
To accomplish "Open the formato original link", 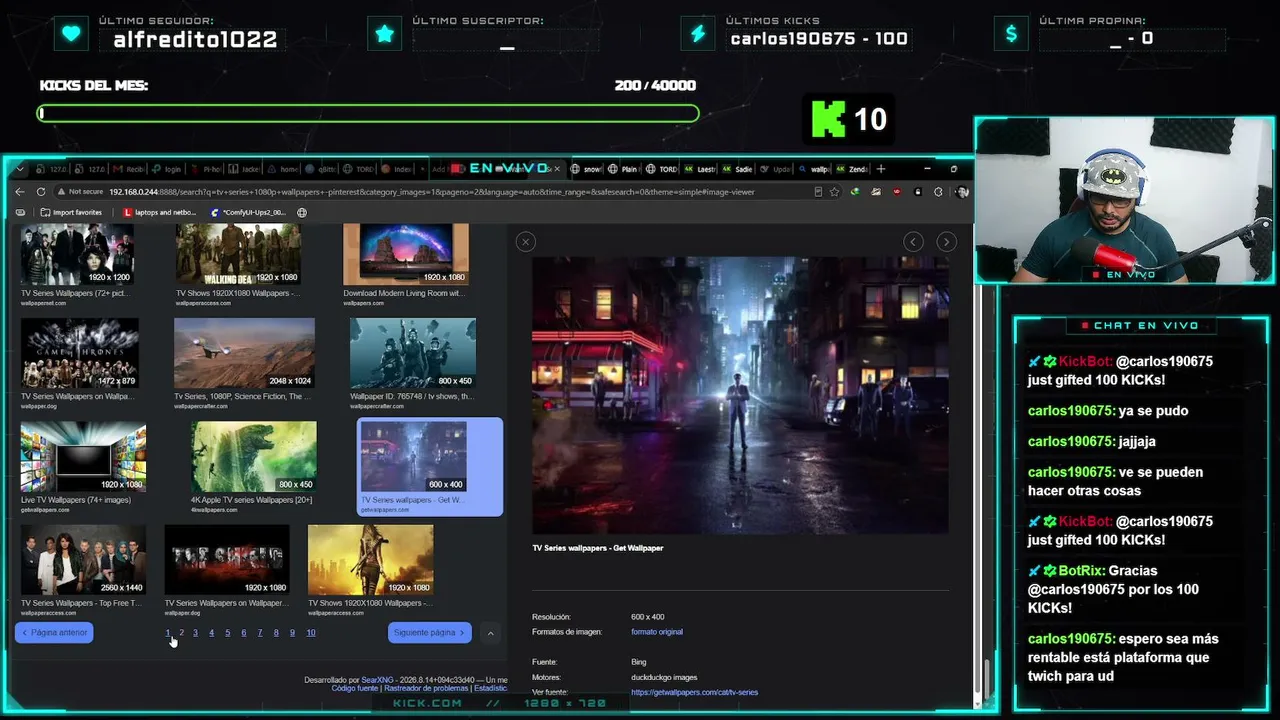I will point(657,632).
